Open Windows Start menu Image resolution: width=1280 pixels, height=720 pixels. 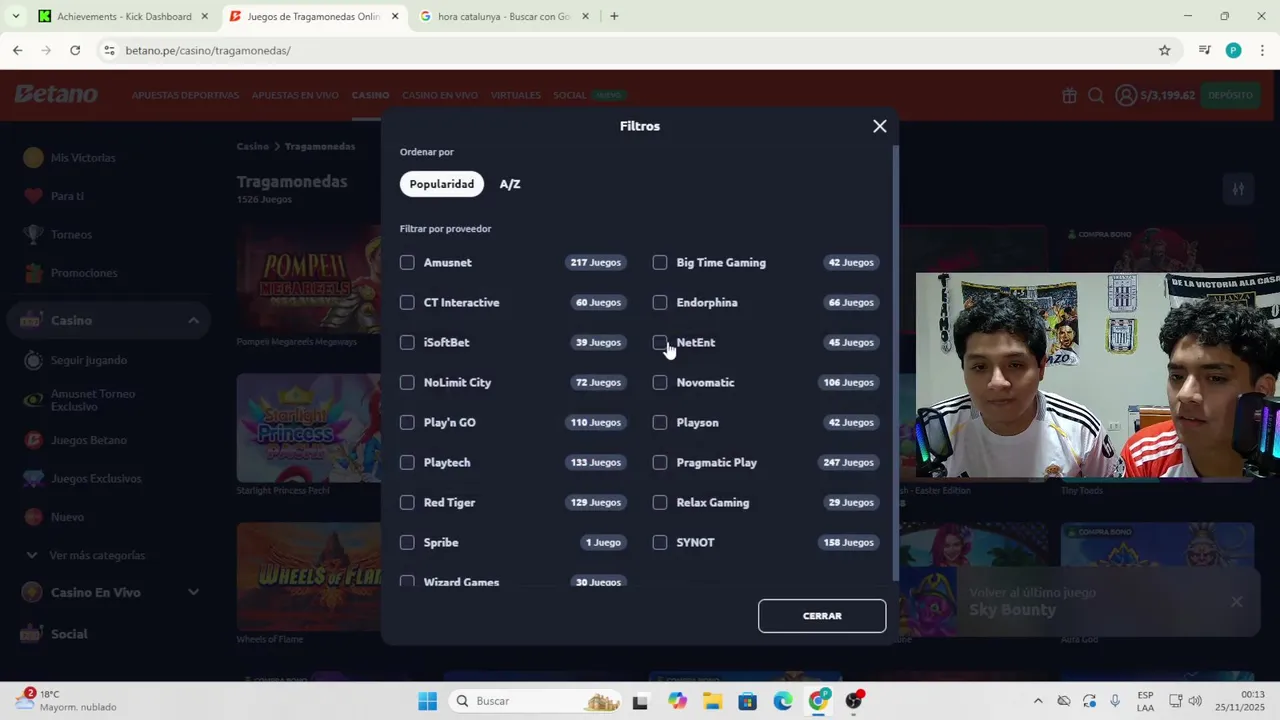[x=428, y=701]
